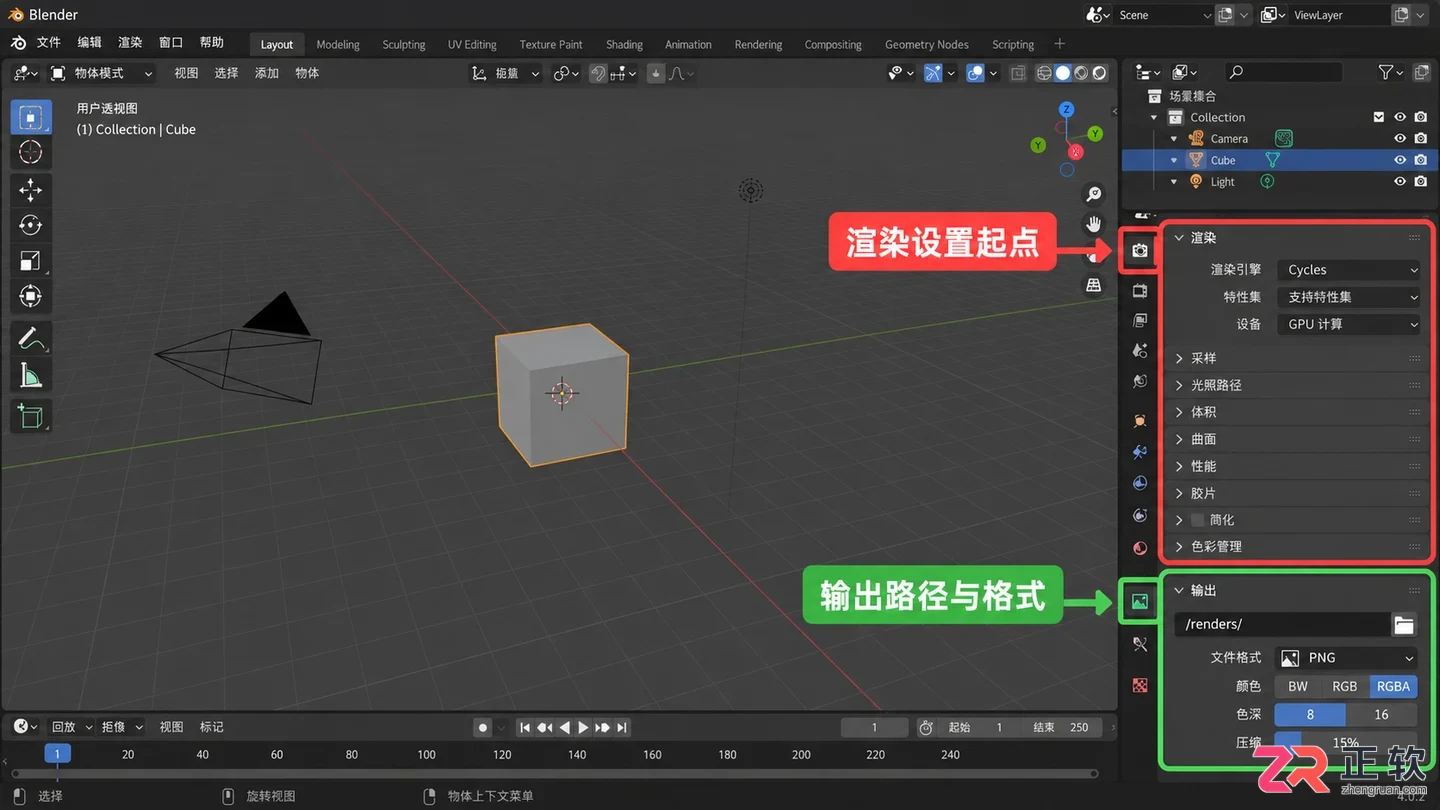1440x810 pixels.
Task: Select the BW color mode
Action: tap(1298, 687)
